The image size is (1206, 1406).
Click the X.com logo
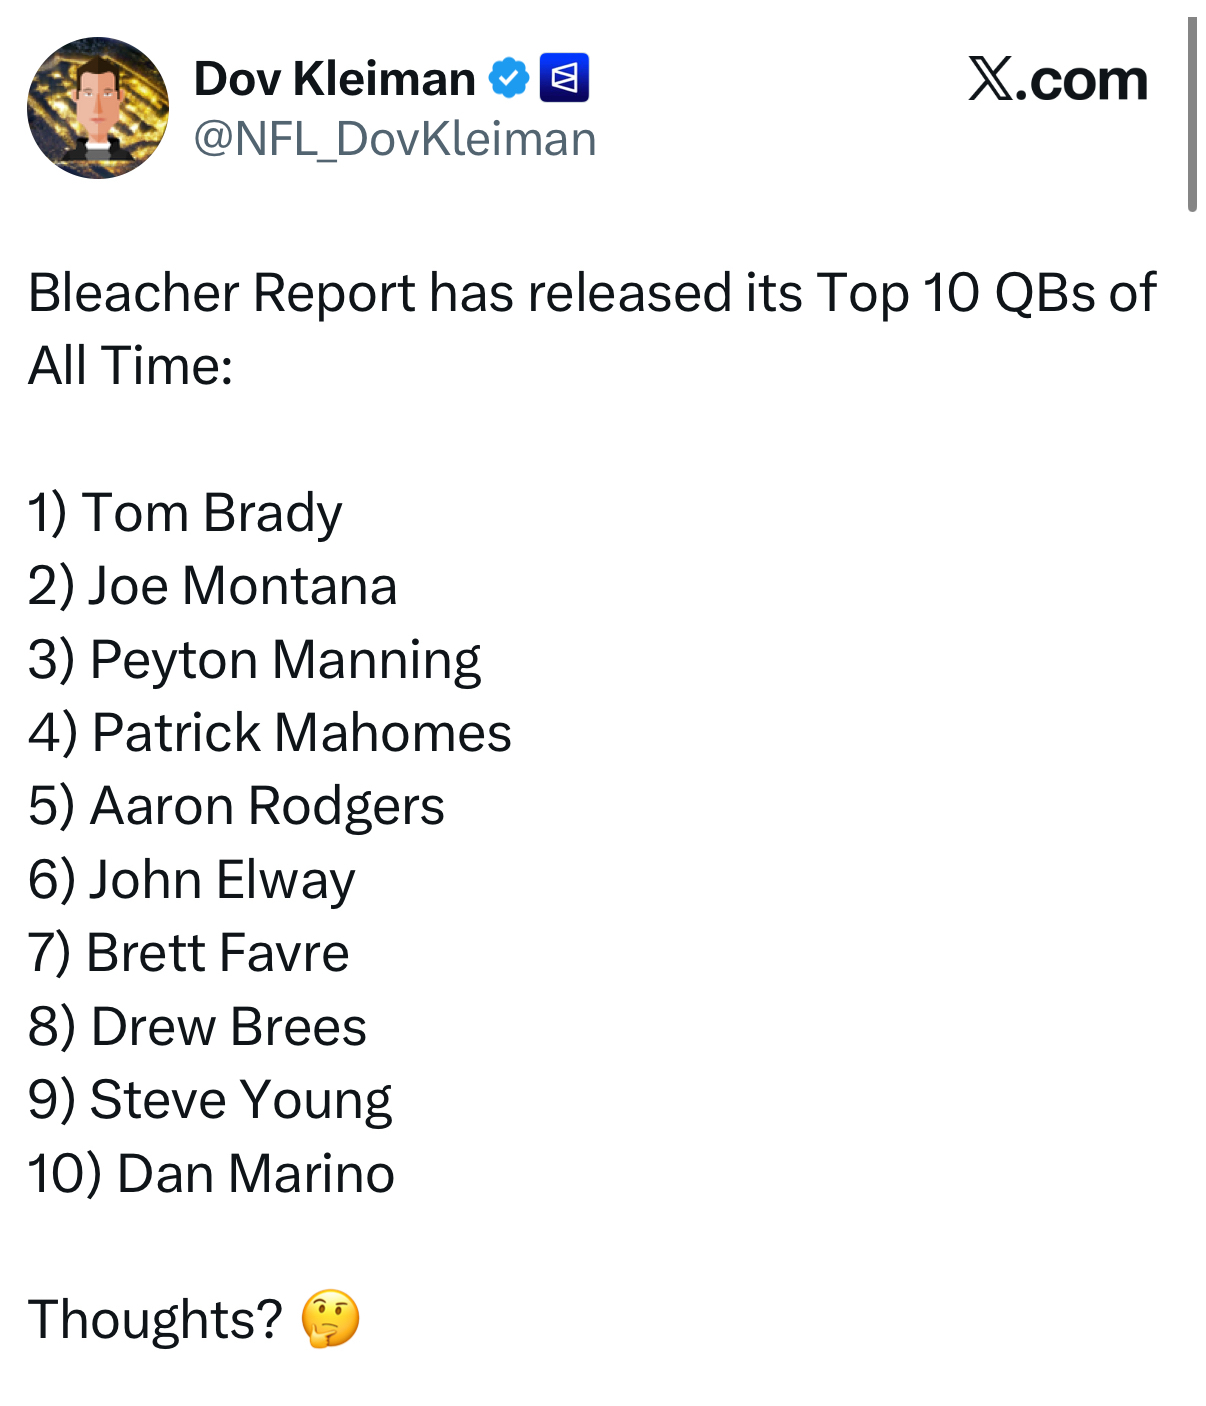click(1057, 80)
